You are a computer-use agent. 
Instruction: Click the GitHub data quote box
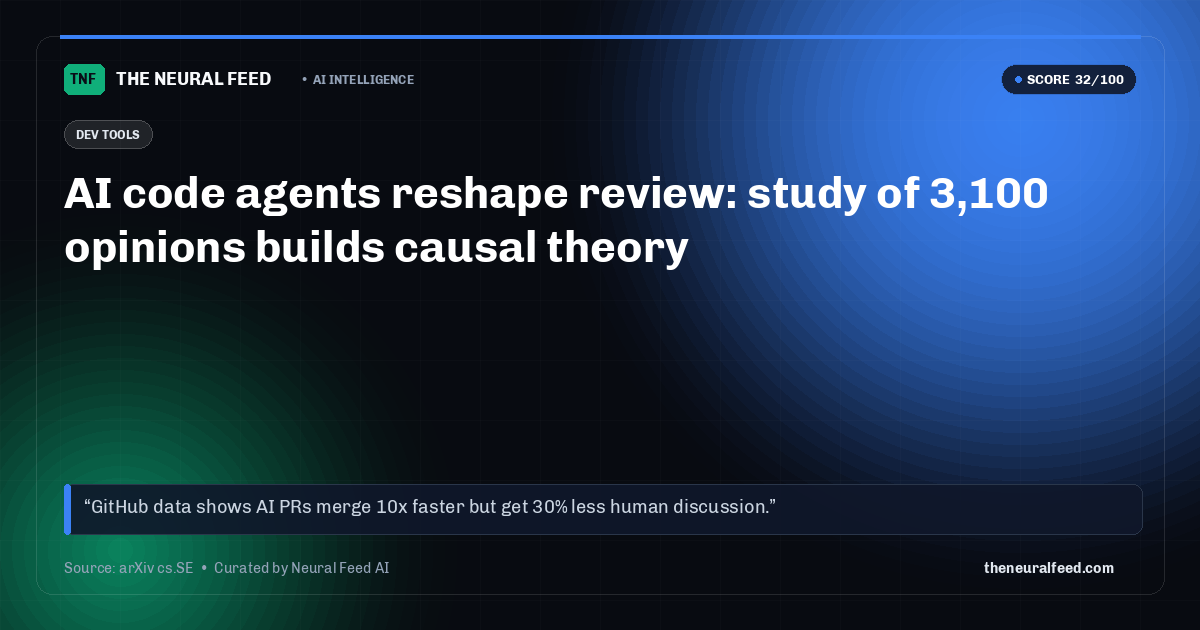tap(603, 509)
